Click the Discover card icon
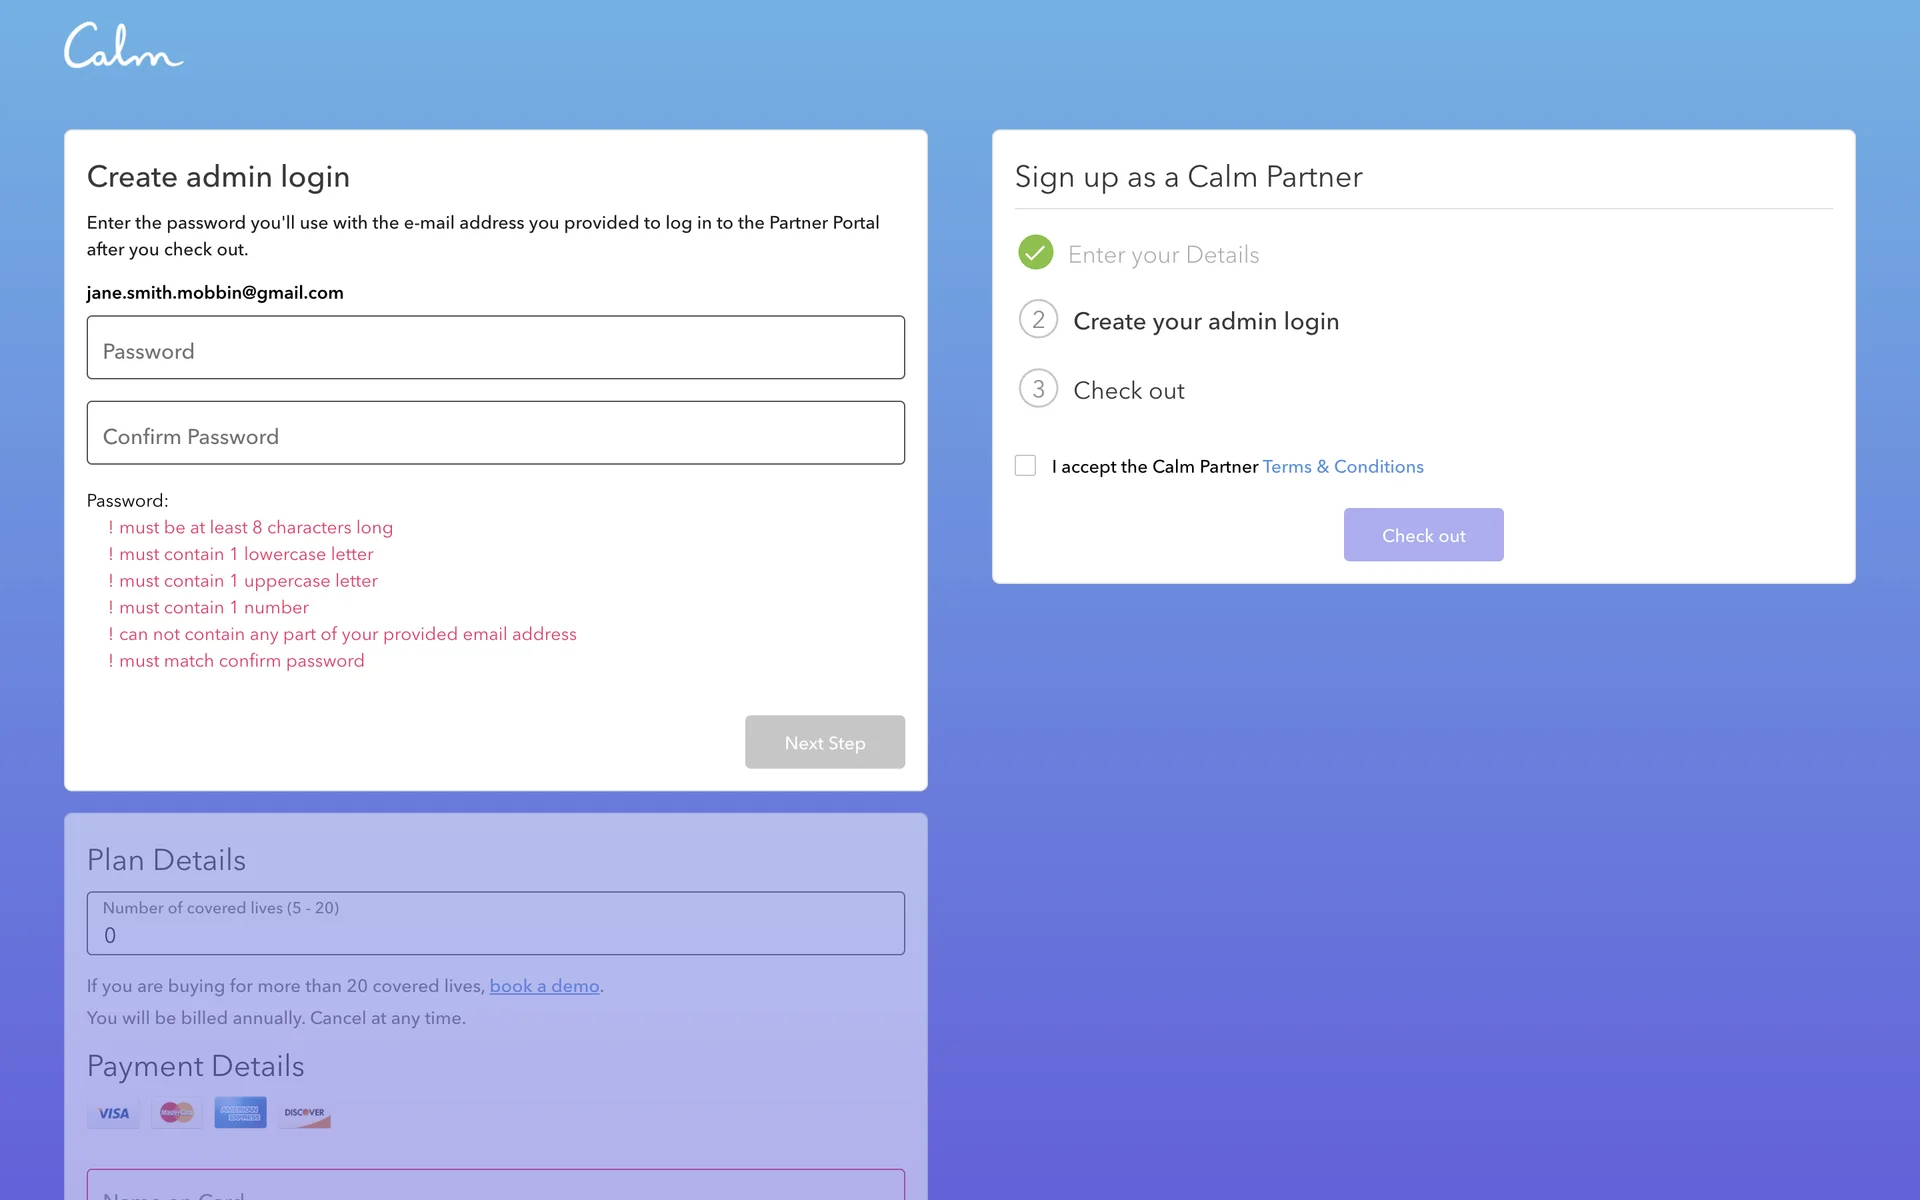Viewport: 1920px width, 1200px height. (x=304, y=1113)
